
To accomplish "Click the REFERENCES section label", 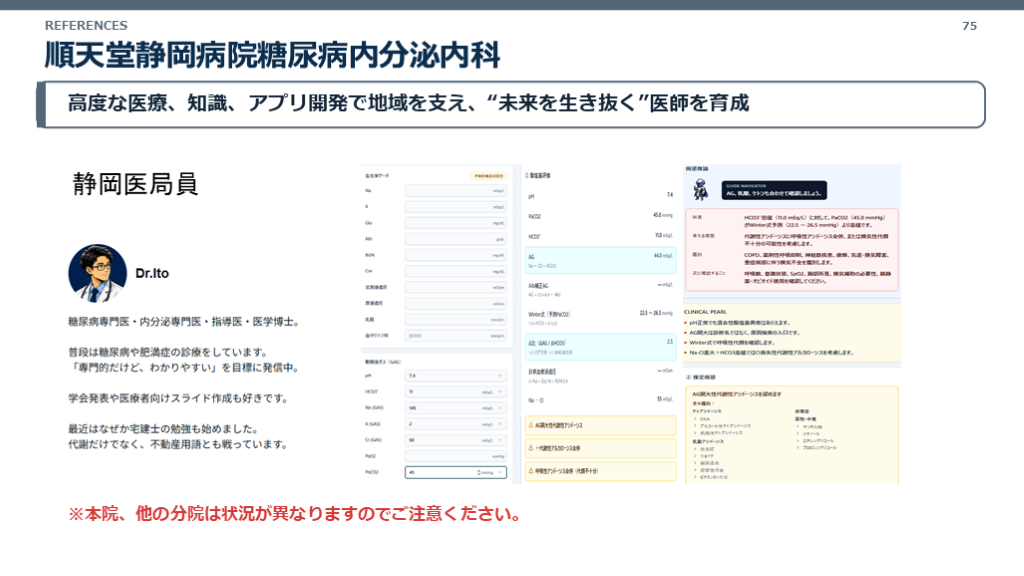I will pyautogui.click(x=86, y=25).
